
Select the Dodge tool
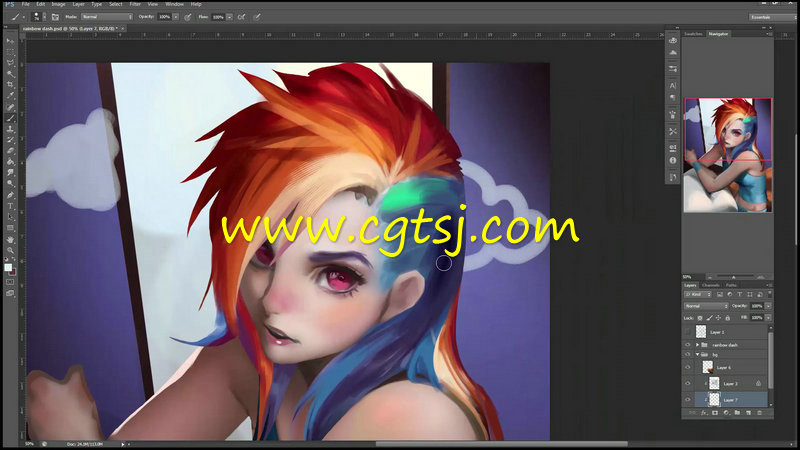click(x=10, y=184)
